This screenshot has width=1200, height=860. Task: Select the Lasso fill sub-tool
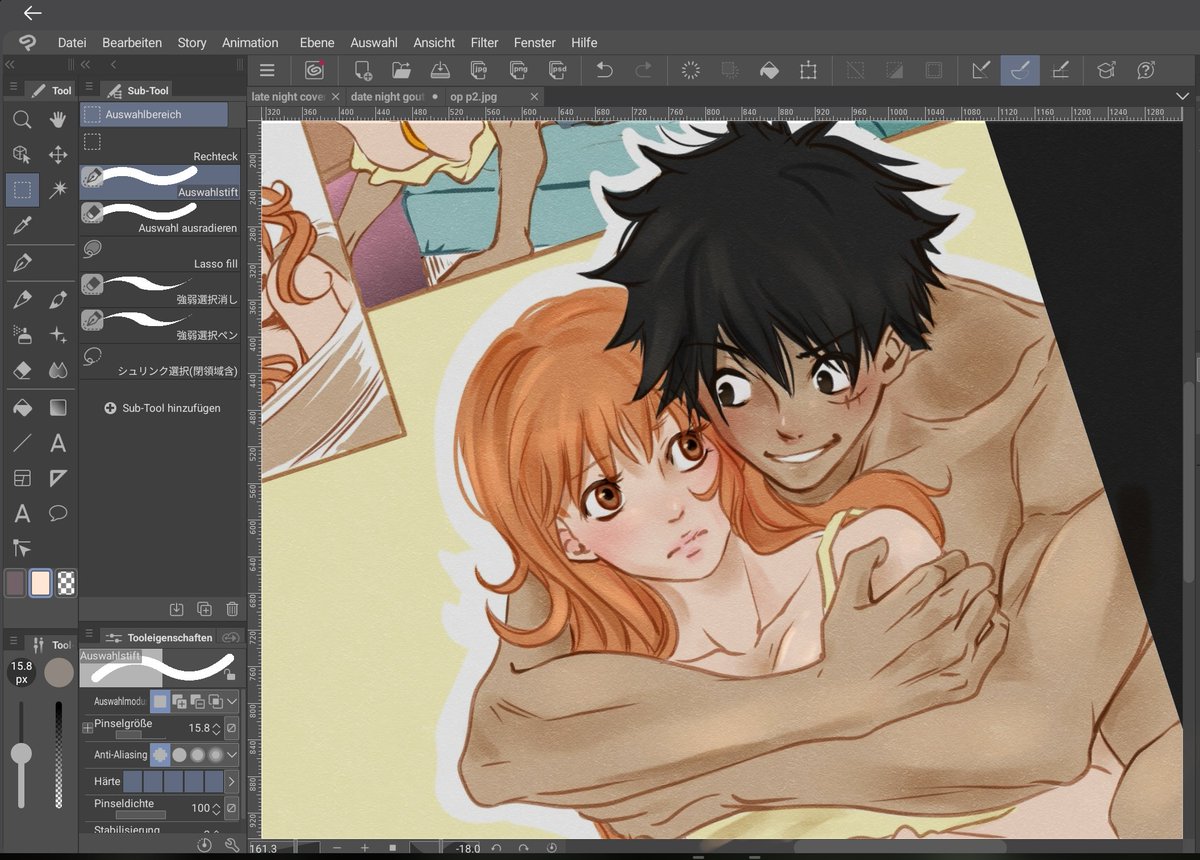pos(160,254)
